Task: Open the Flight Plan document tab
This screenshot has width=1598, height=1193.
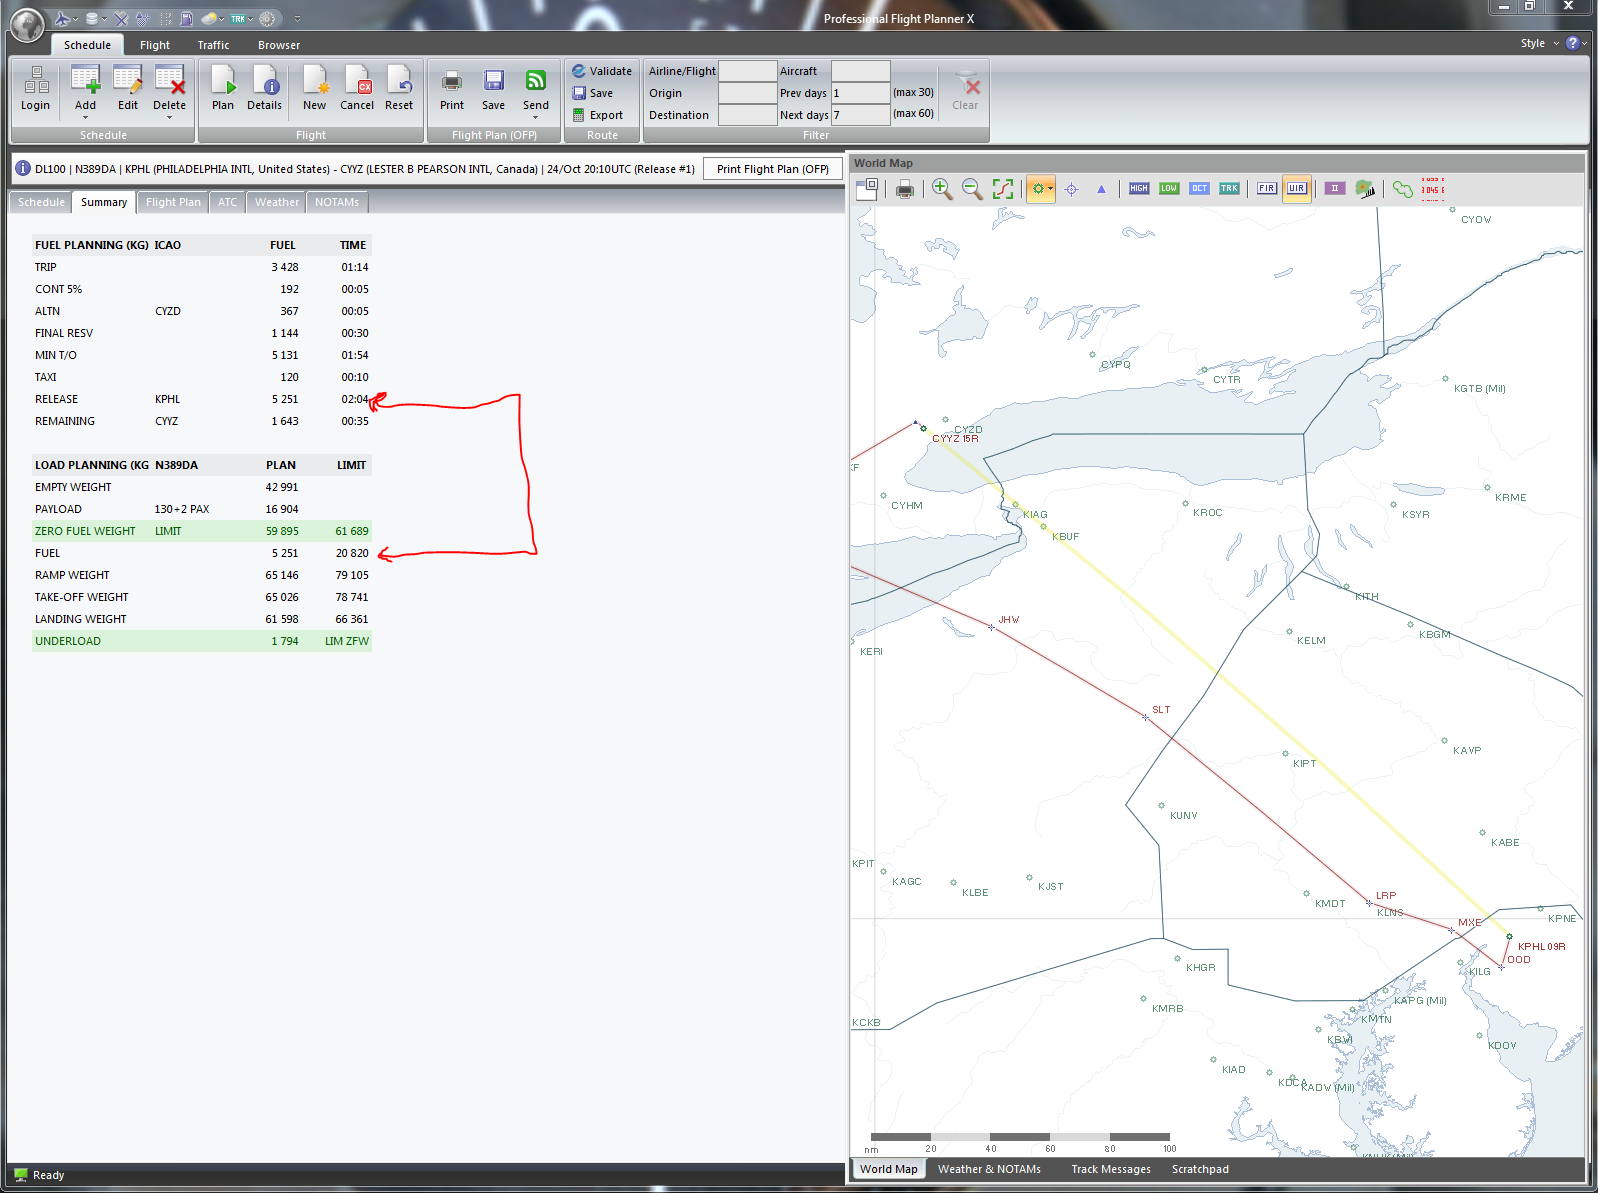Action: point(173,202)
